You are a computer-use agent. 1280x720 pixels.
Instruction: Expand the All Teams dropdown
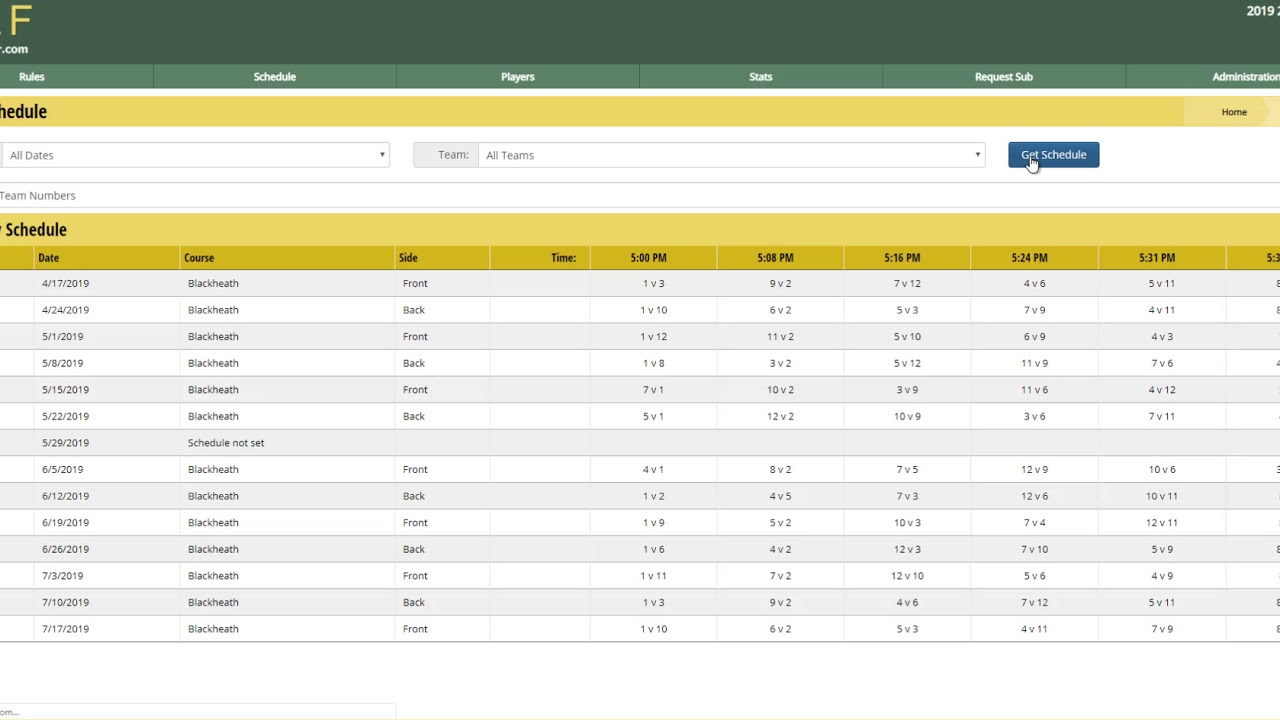tap(731, 155)
